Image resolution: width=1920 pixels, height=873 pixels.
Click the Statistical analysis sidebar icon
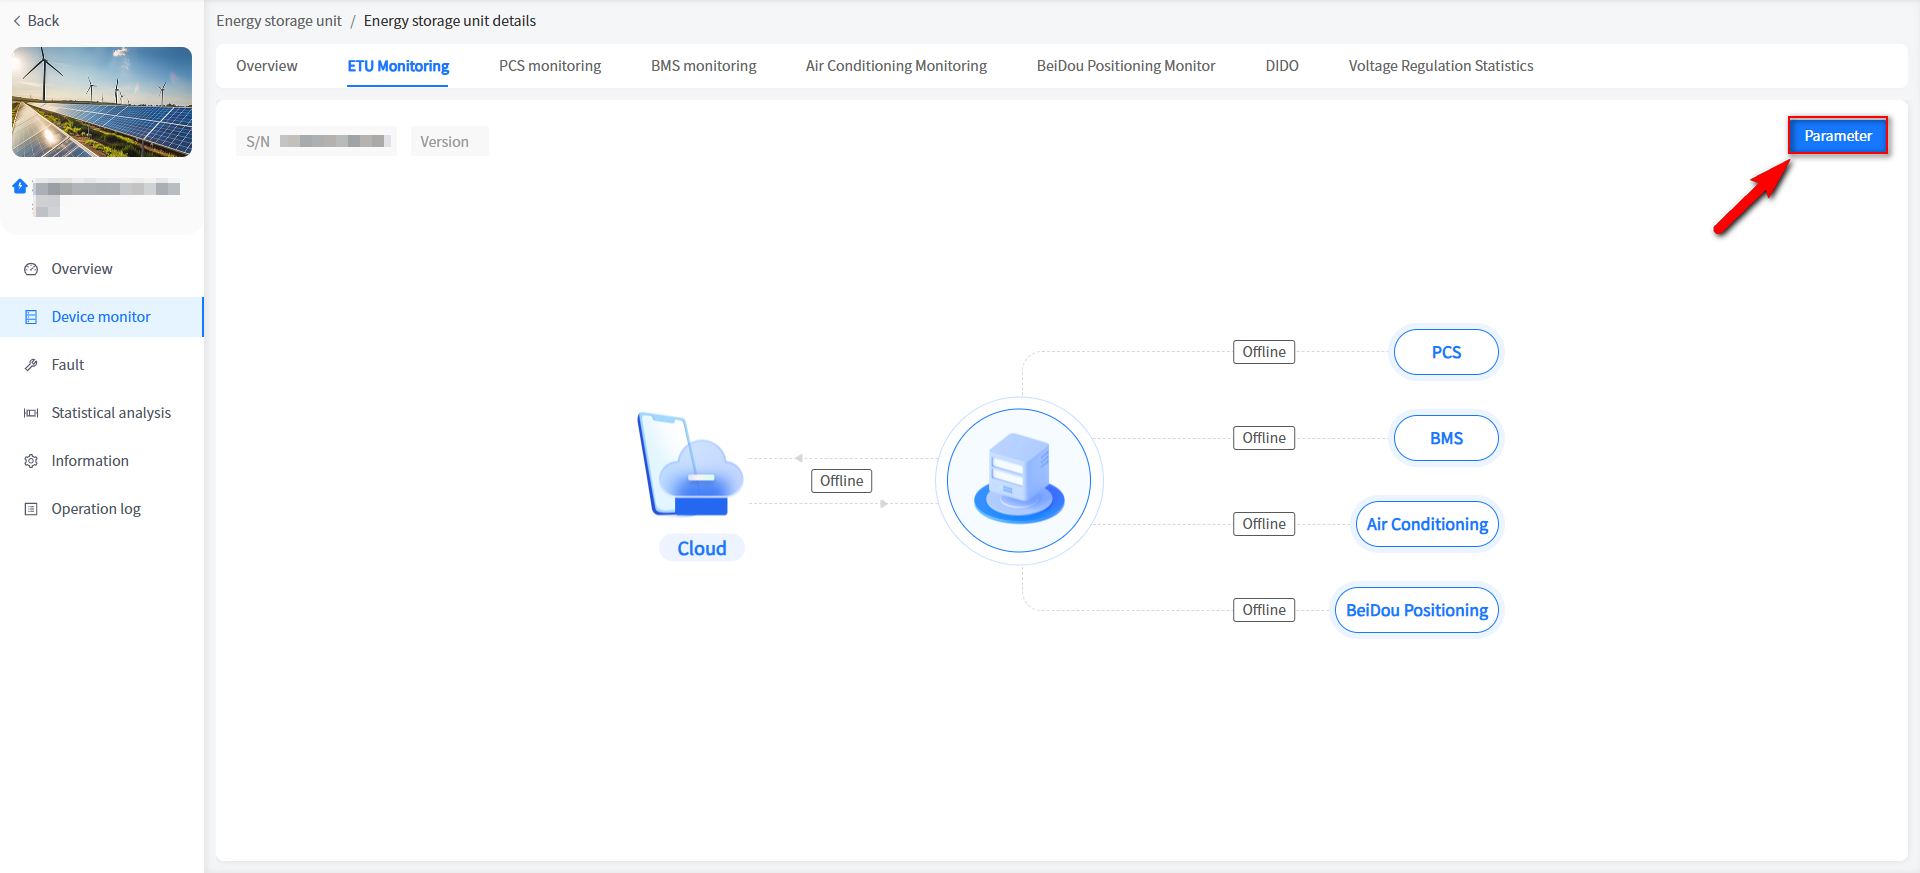(31, 413)
